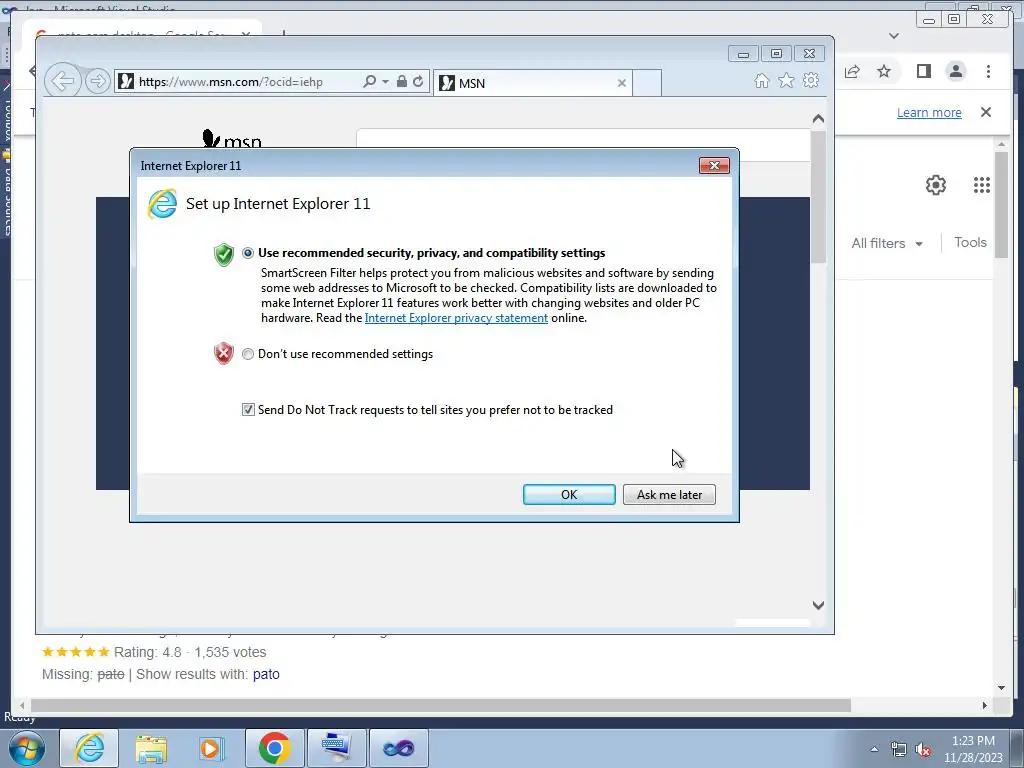Bookmark page with Chrome star icon
1024x768 pixels.
point(884,71)
